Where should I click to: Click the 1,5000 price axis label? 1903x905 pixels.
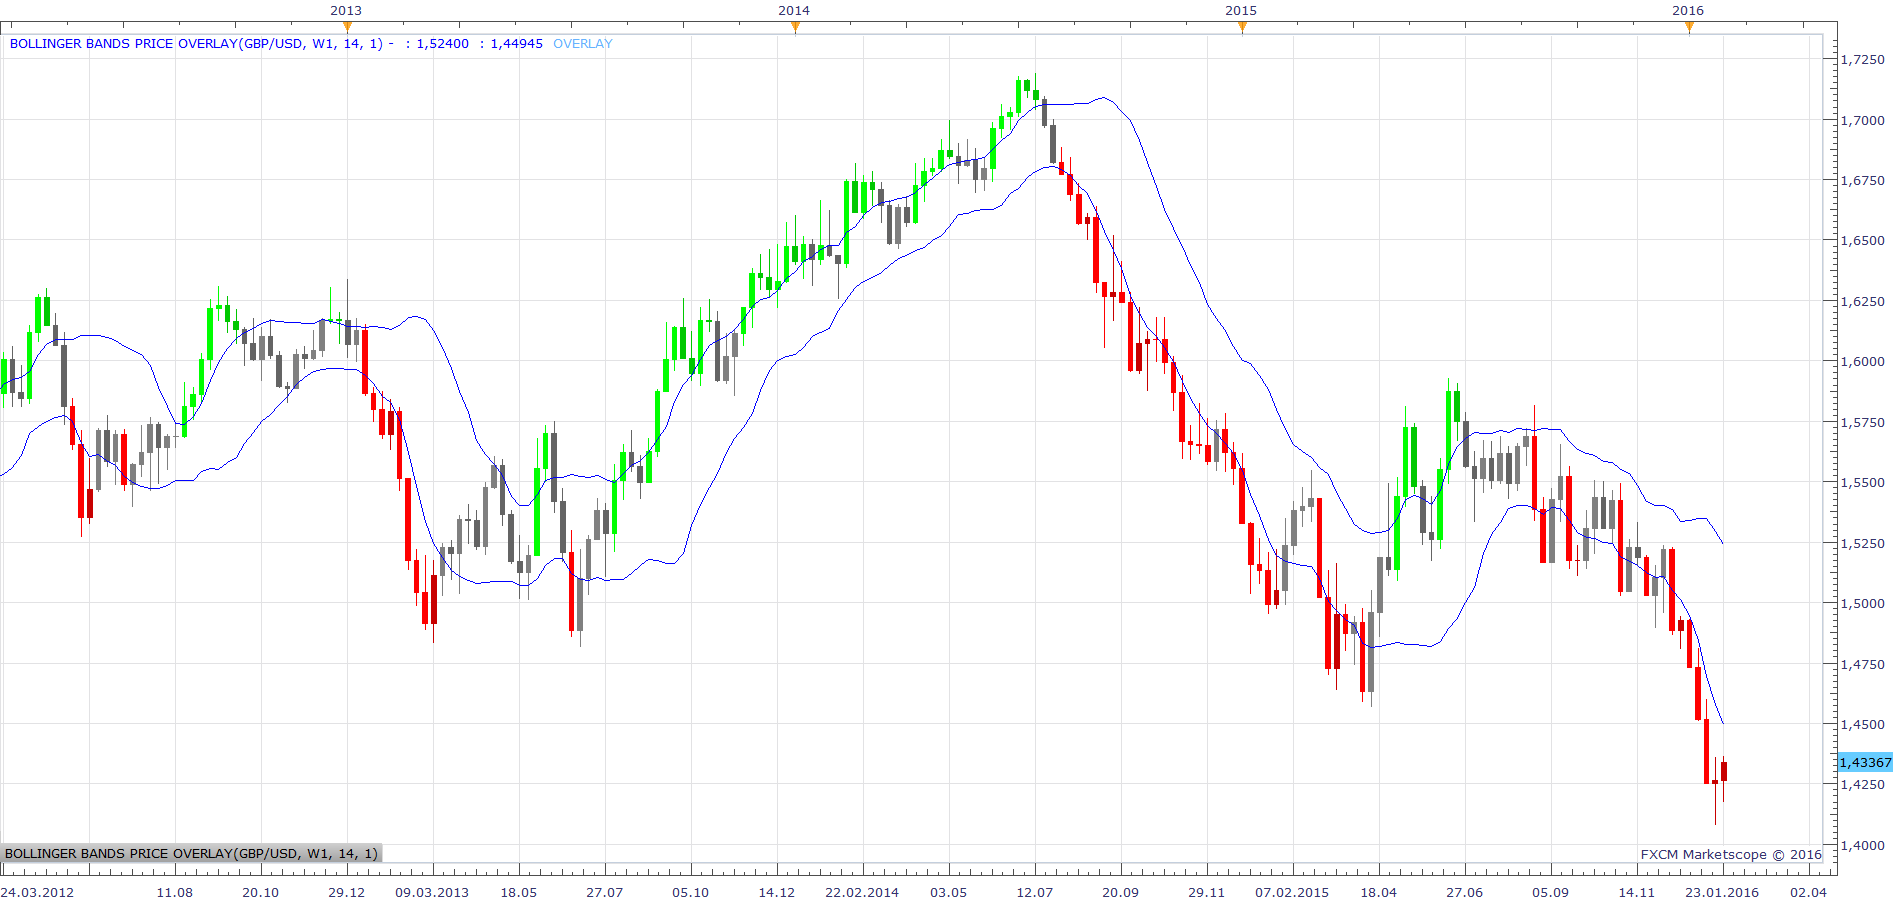tap(1863, 604)
